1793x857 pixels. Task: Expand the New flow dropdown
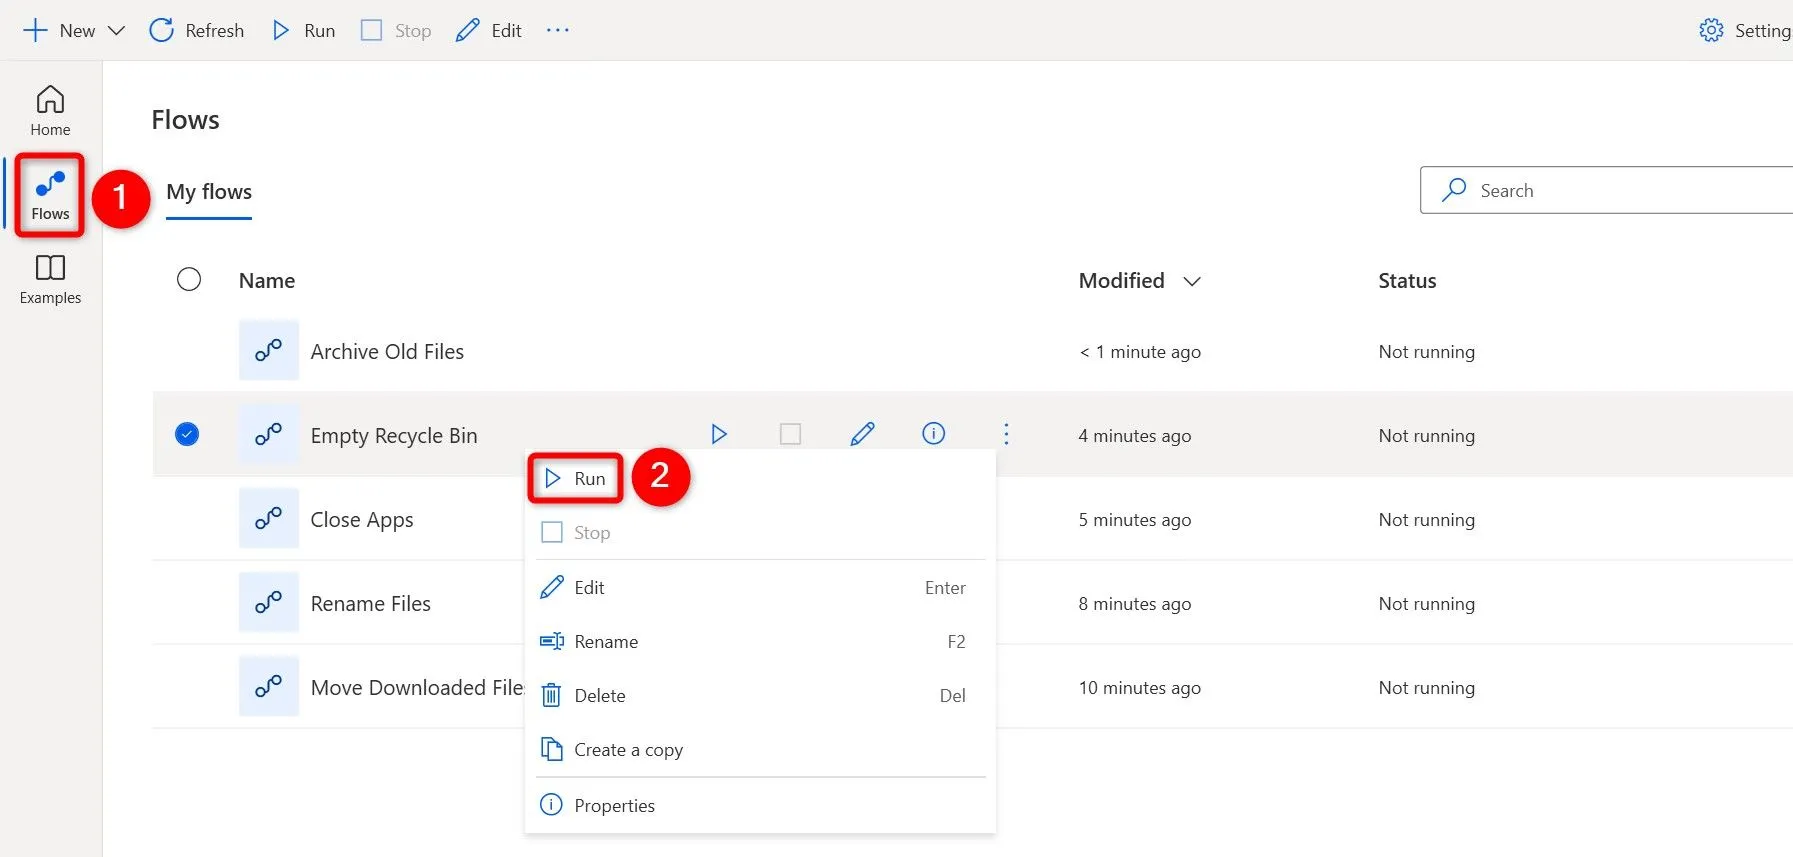(116, 31)
